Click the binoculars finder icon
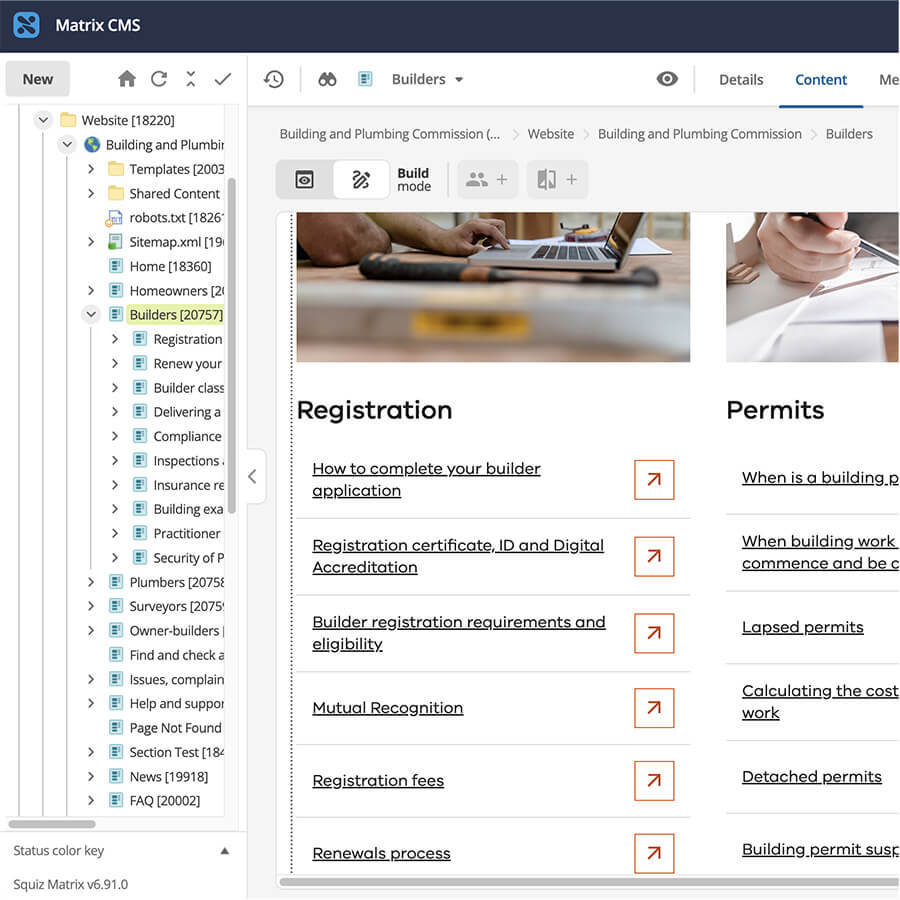 pos(327,79)
